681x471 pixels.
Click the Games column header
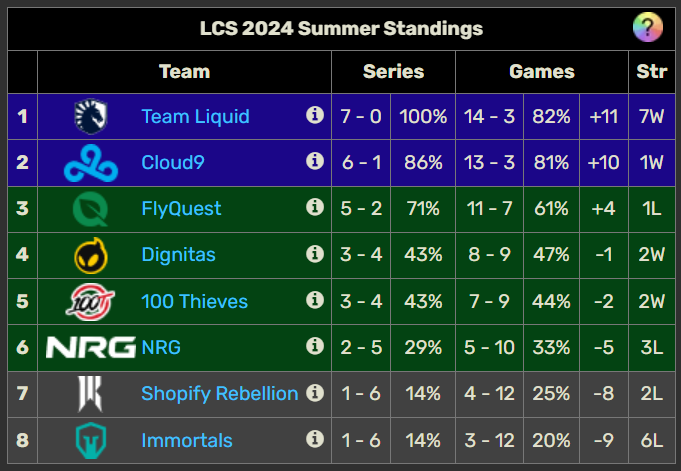542,72
